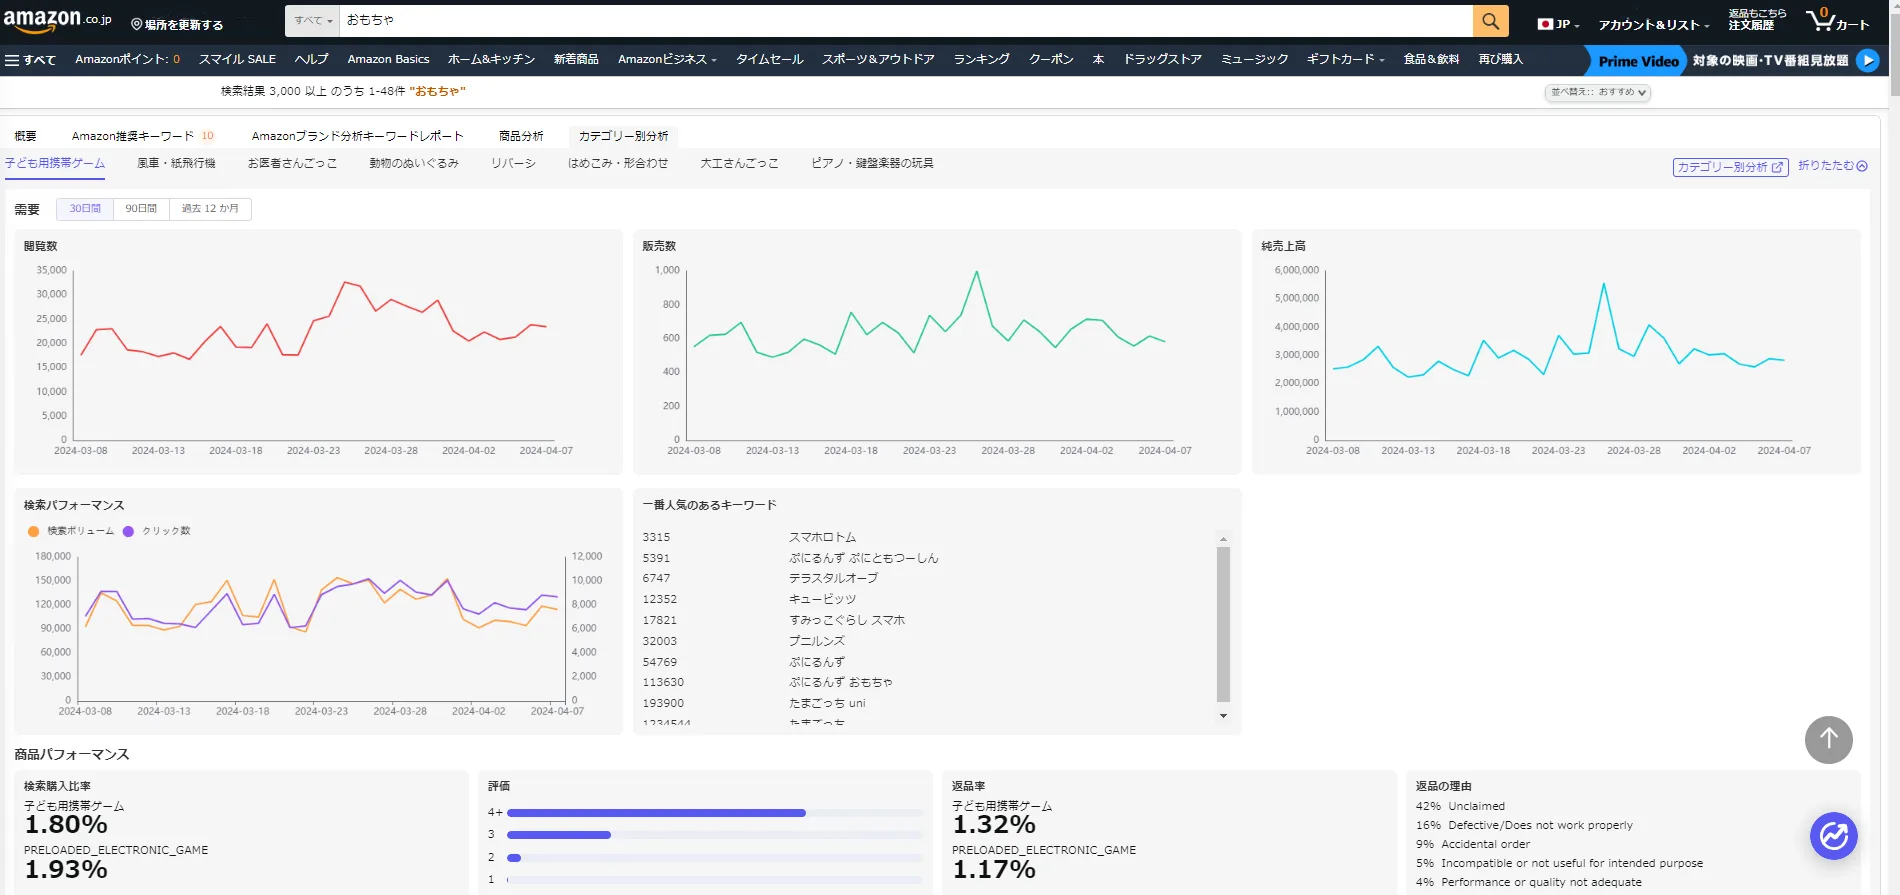Select the 30日間 time range
This screenshot has height=895, width=1900.
click(x=85, y=209)
